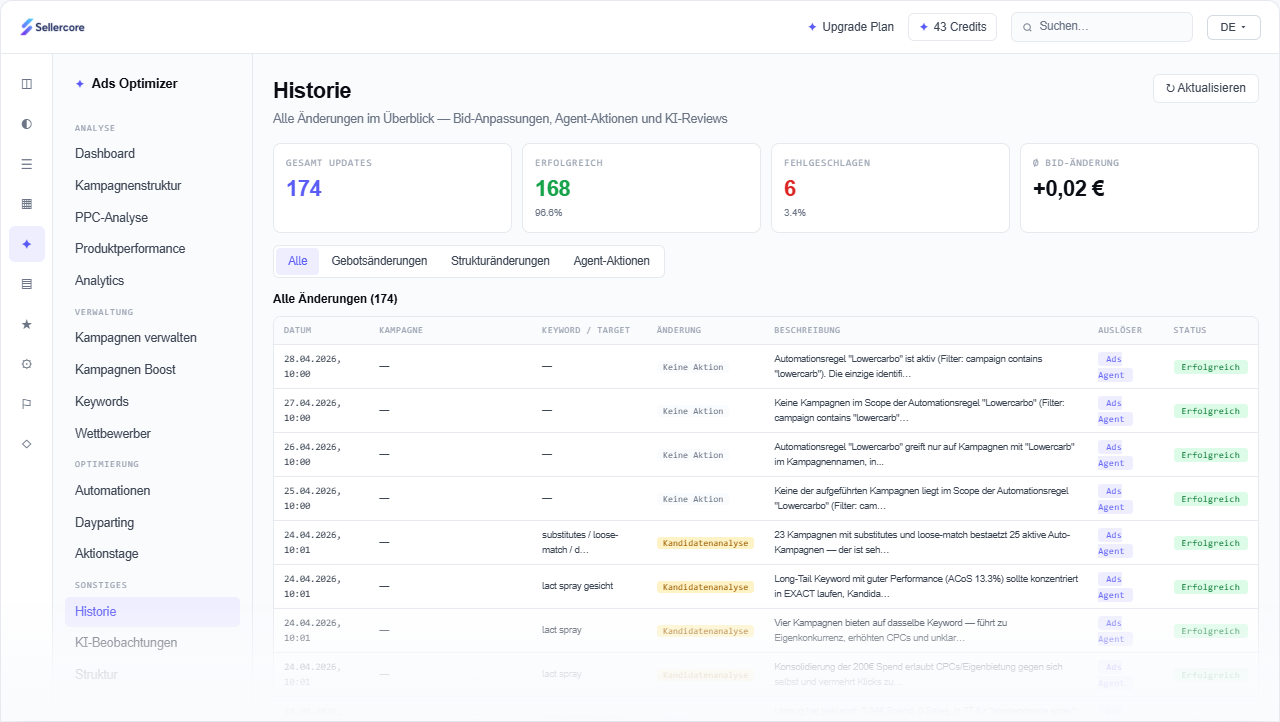Click description starting '23 Kampagnen mit substitutes'
The width and height of the screenshot is (1280, 722).
923,542
